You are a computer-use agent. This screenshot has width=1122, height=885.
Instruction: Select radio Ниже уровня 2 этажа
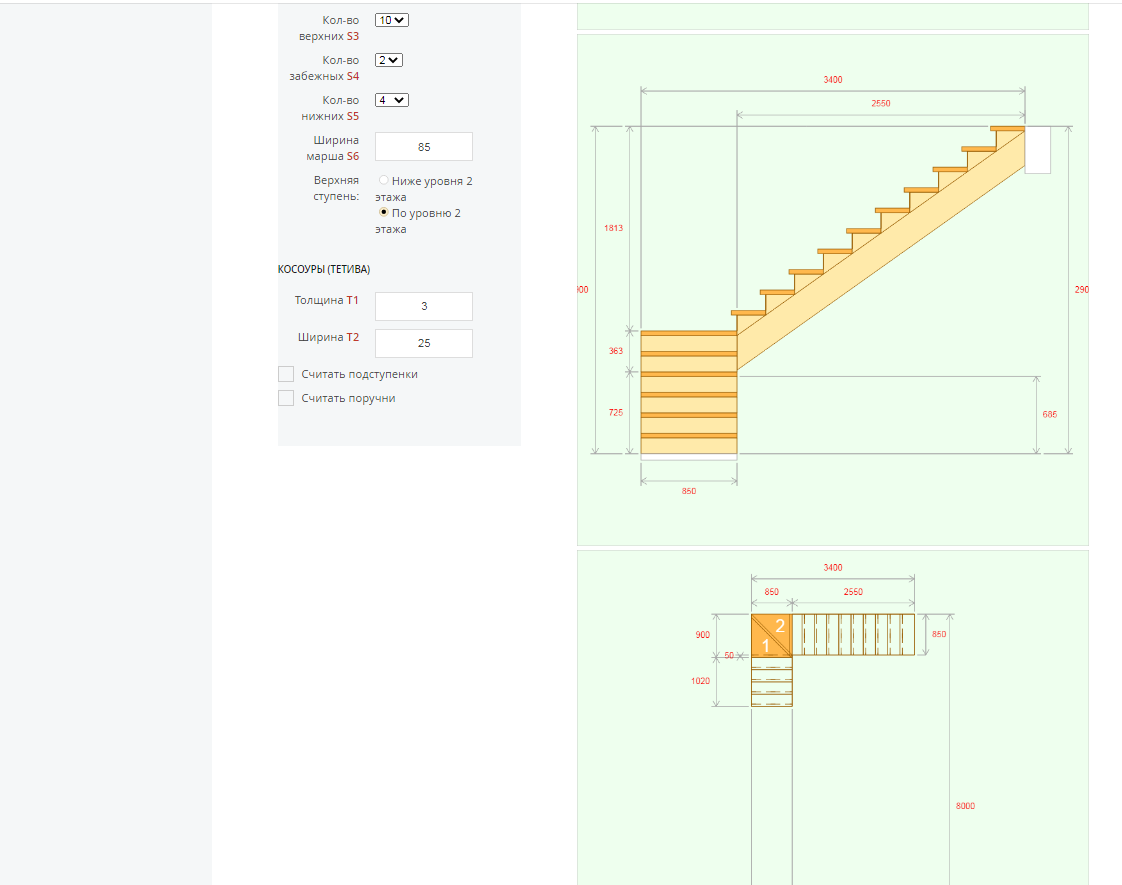point(384,180)
